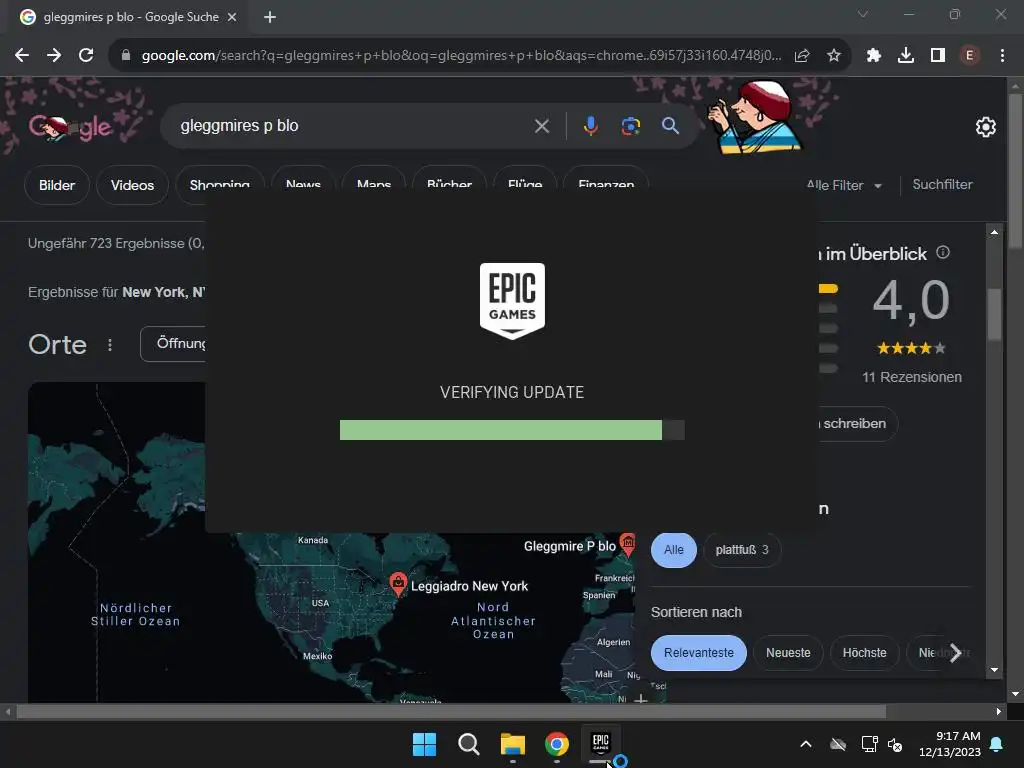
Task: Focus the Google search input field
Action: (353, 126)
